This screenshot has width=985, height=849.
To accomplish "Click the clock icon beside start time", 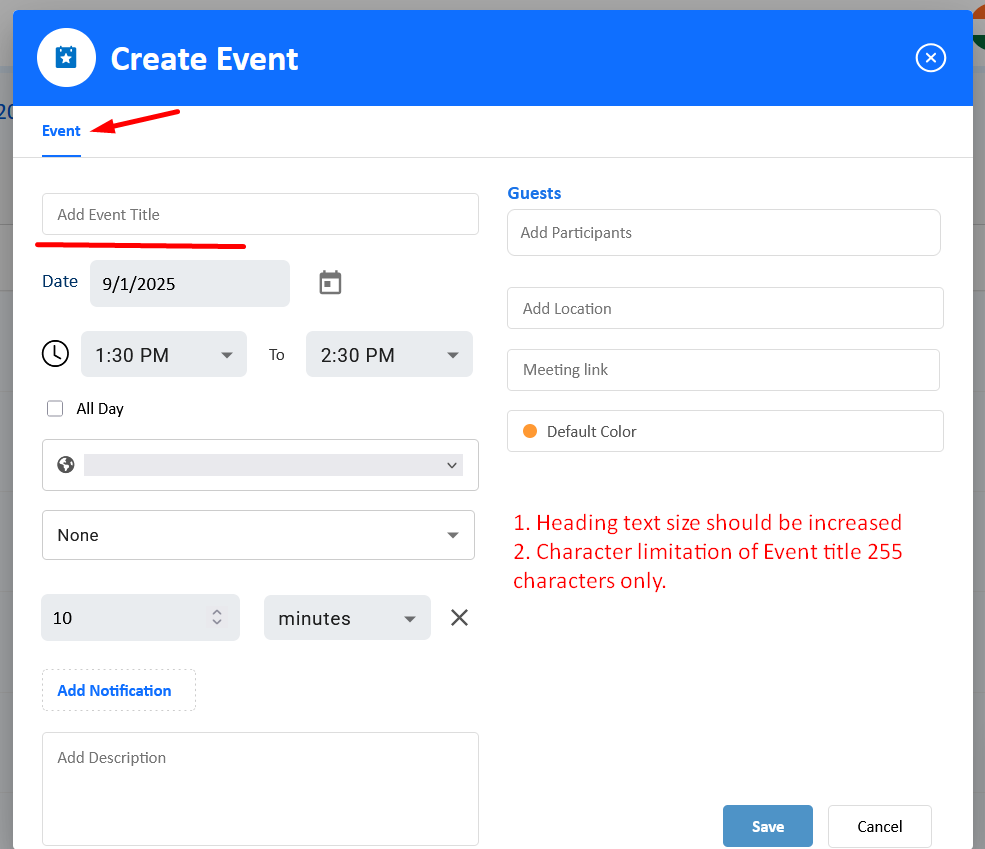I will [x=55, y=354].
